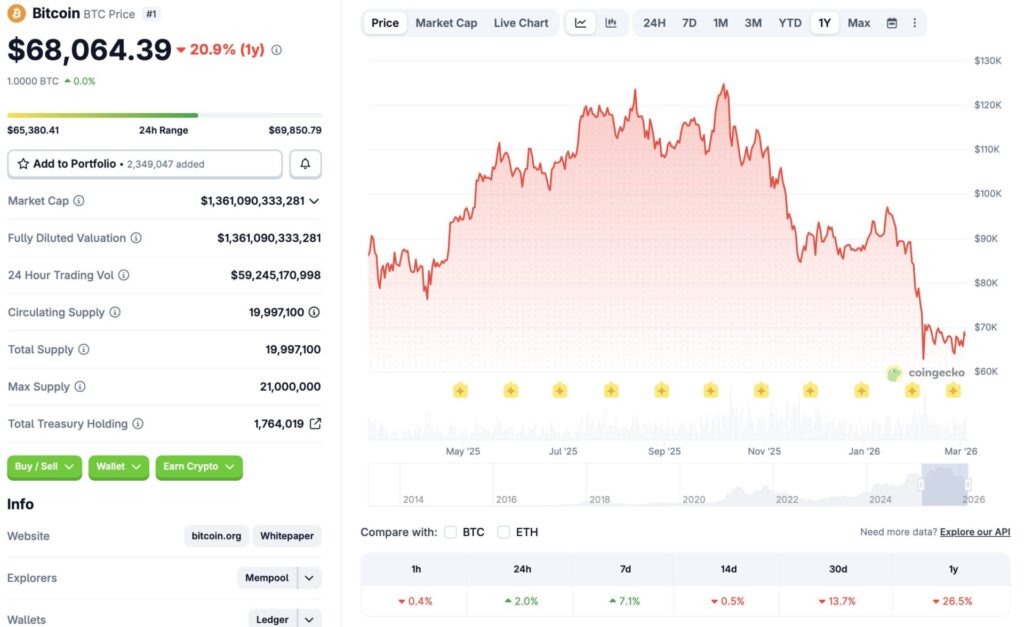Open the Earn Crypto button

click(x=199, y=467)
